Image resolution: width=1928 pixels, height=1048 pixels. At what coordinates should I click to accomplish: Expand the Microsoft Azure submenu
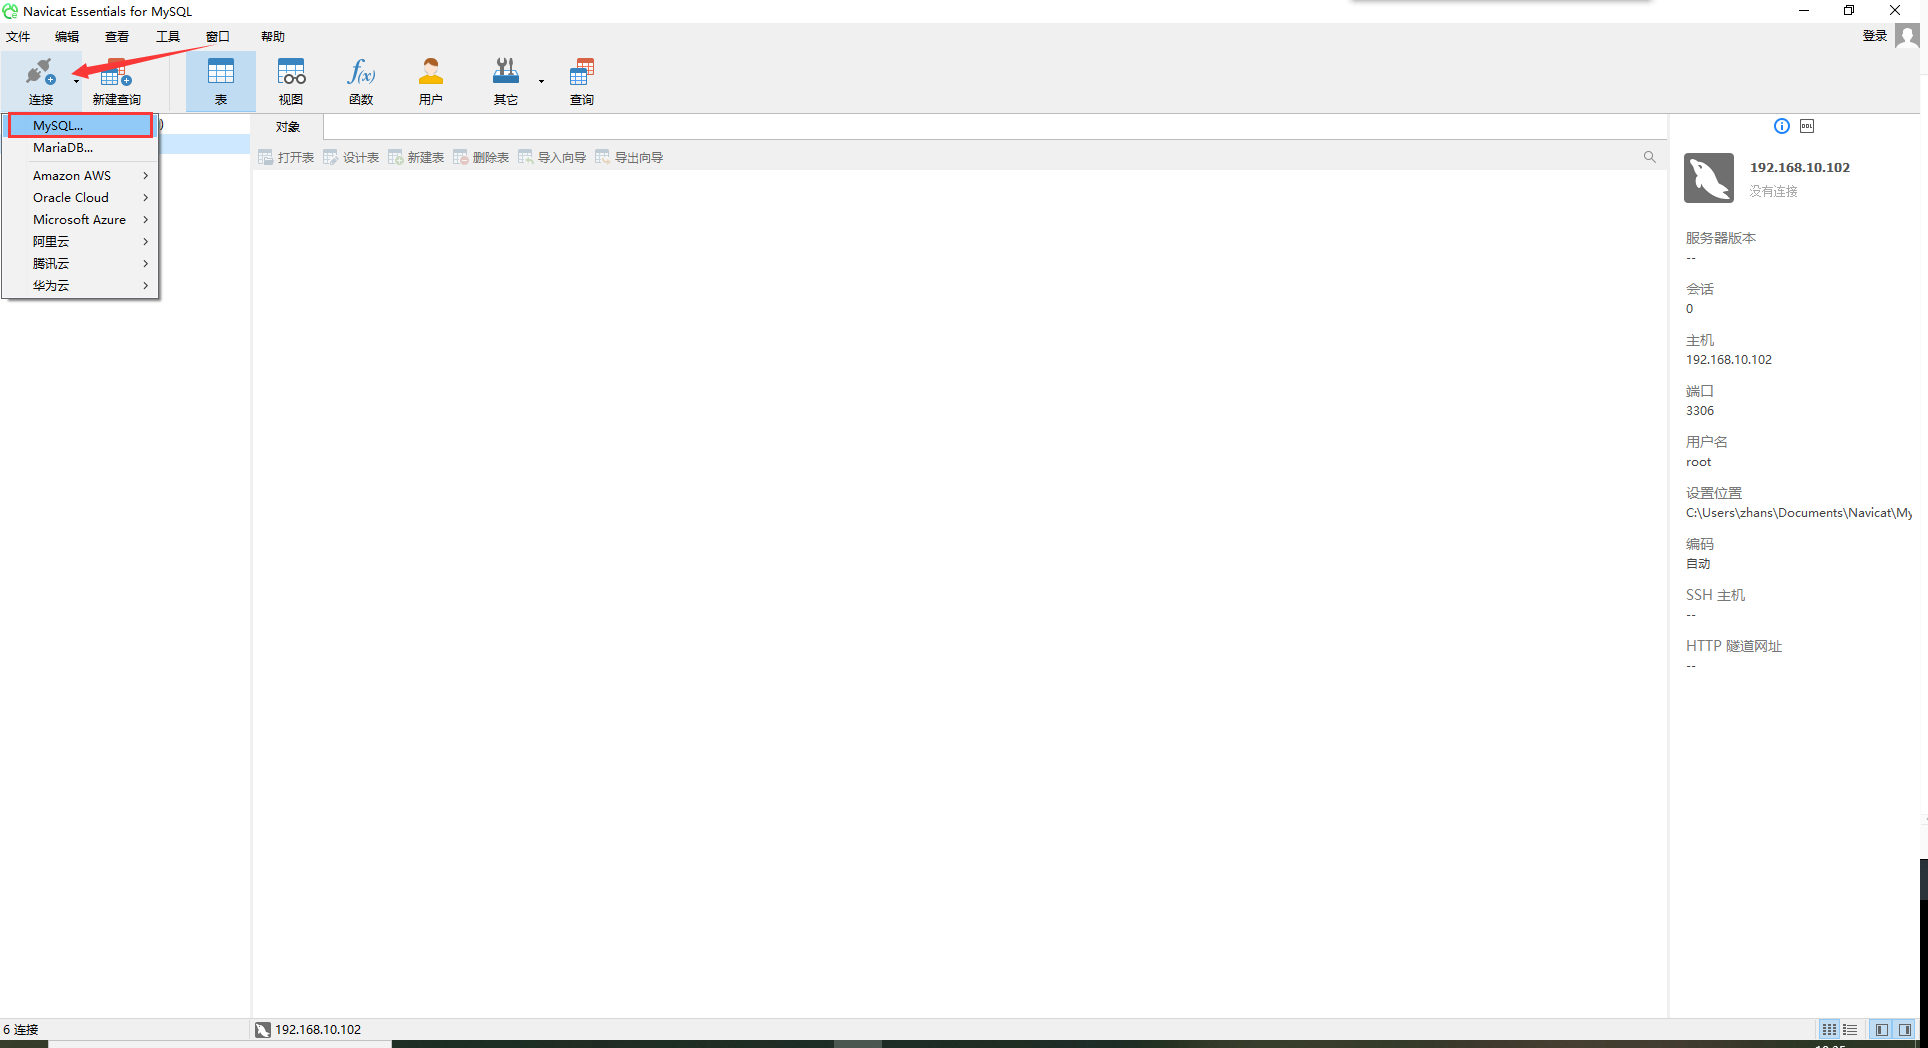[80, 219]
